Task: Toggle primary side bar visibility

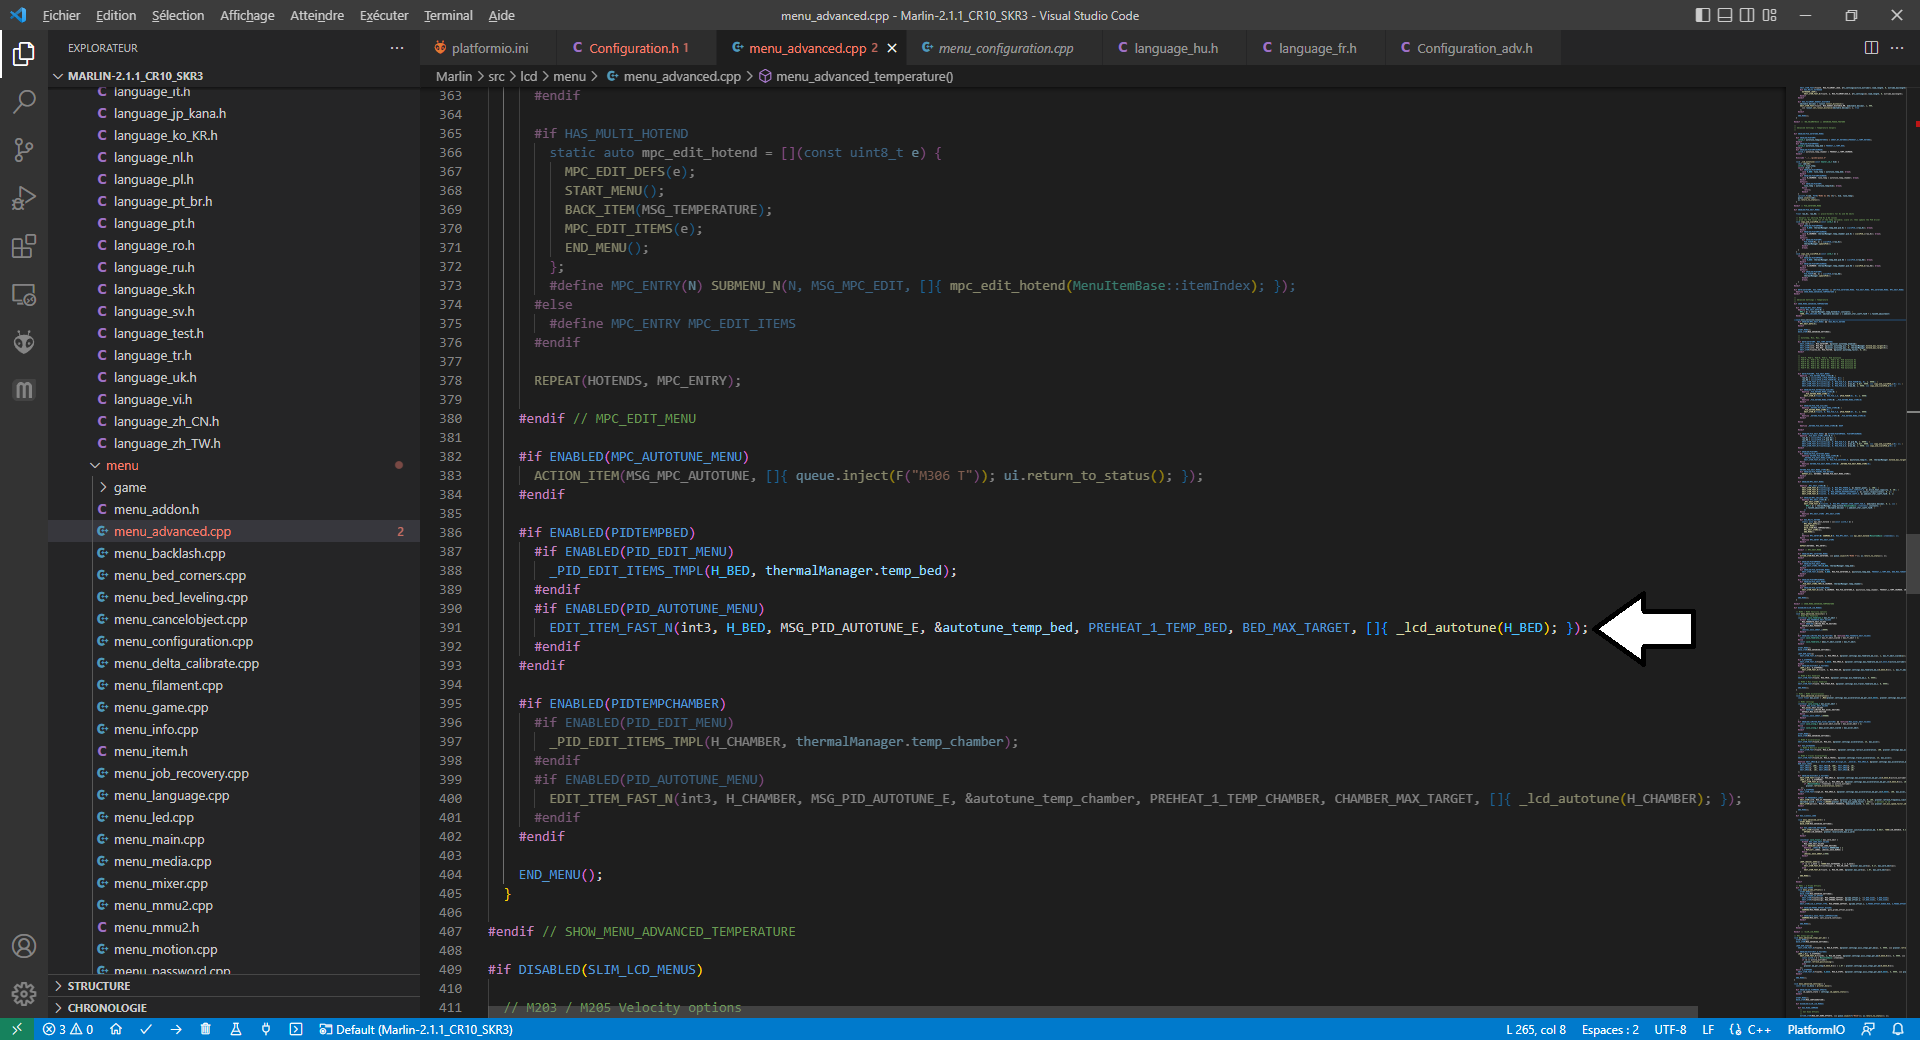Action: click(x=1703, y=15)
